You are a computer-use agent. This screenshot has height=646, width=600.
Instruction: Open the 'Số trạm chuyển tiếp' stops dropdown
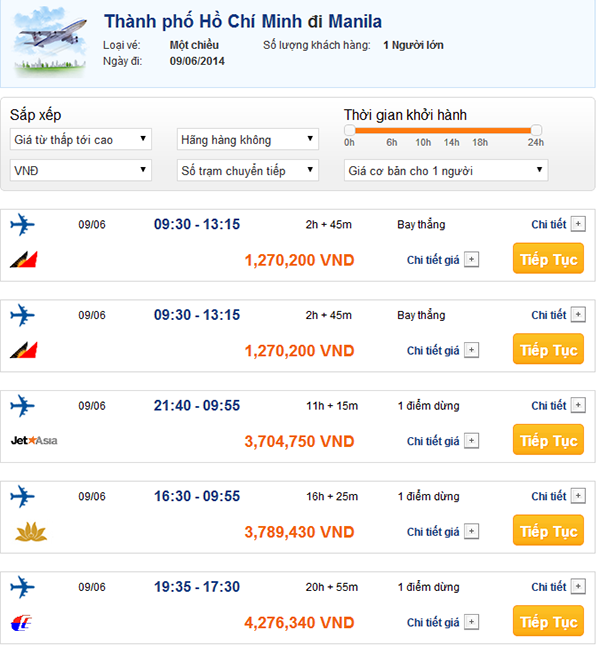pos(248,170)
